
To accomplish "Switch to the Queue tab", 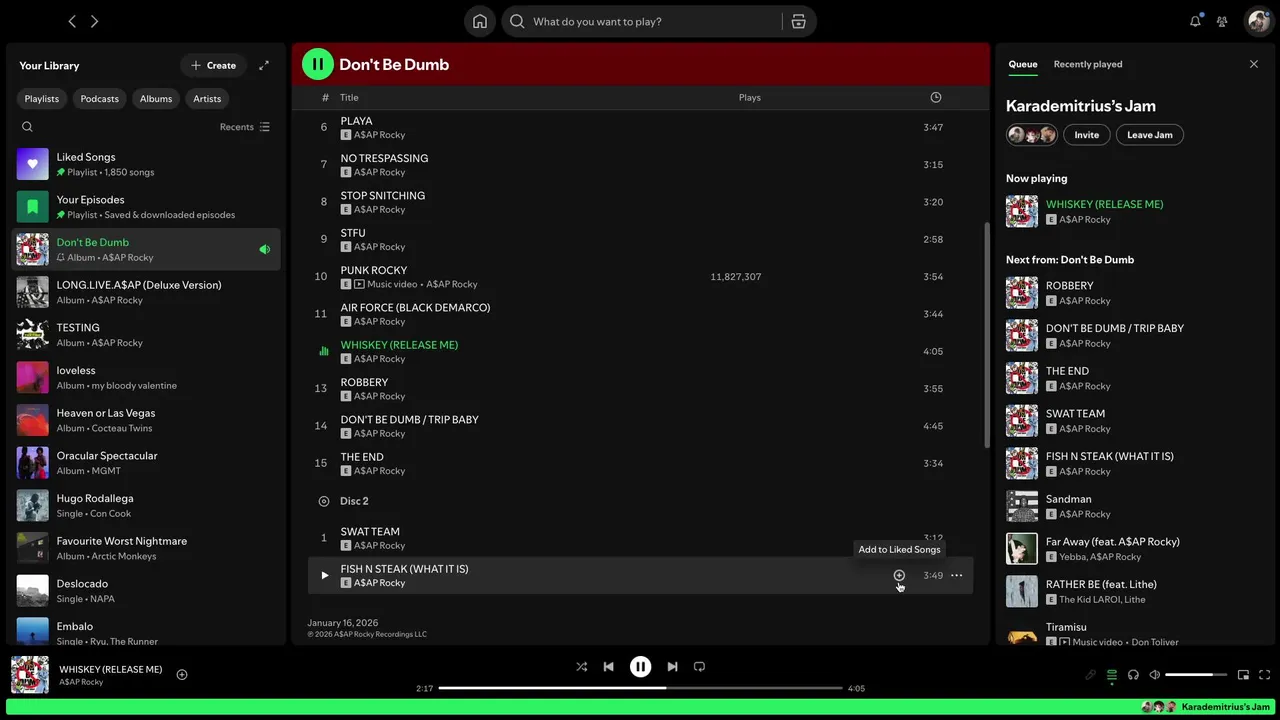I will click(x=1023, y=64).
